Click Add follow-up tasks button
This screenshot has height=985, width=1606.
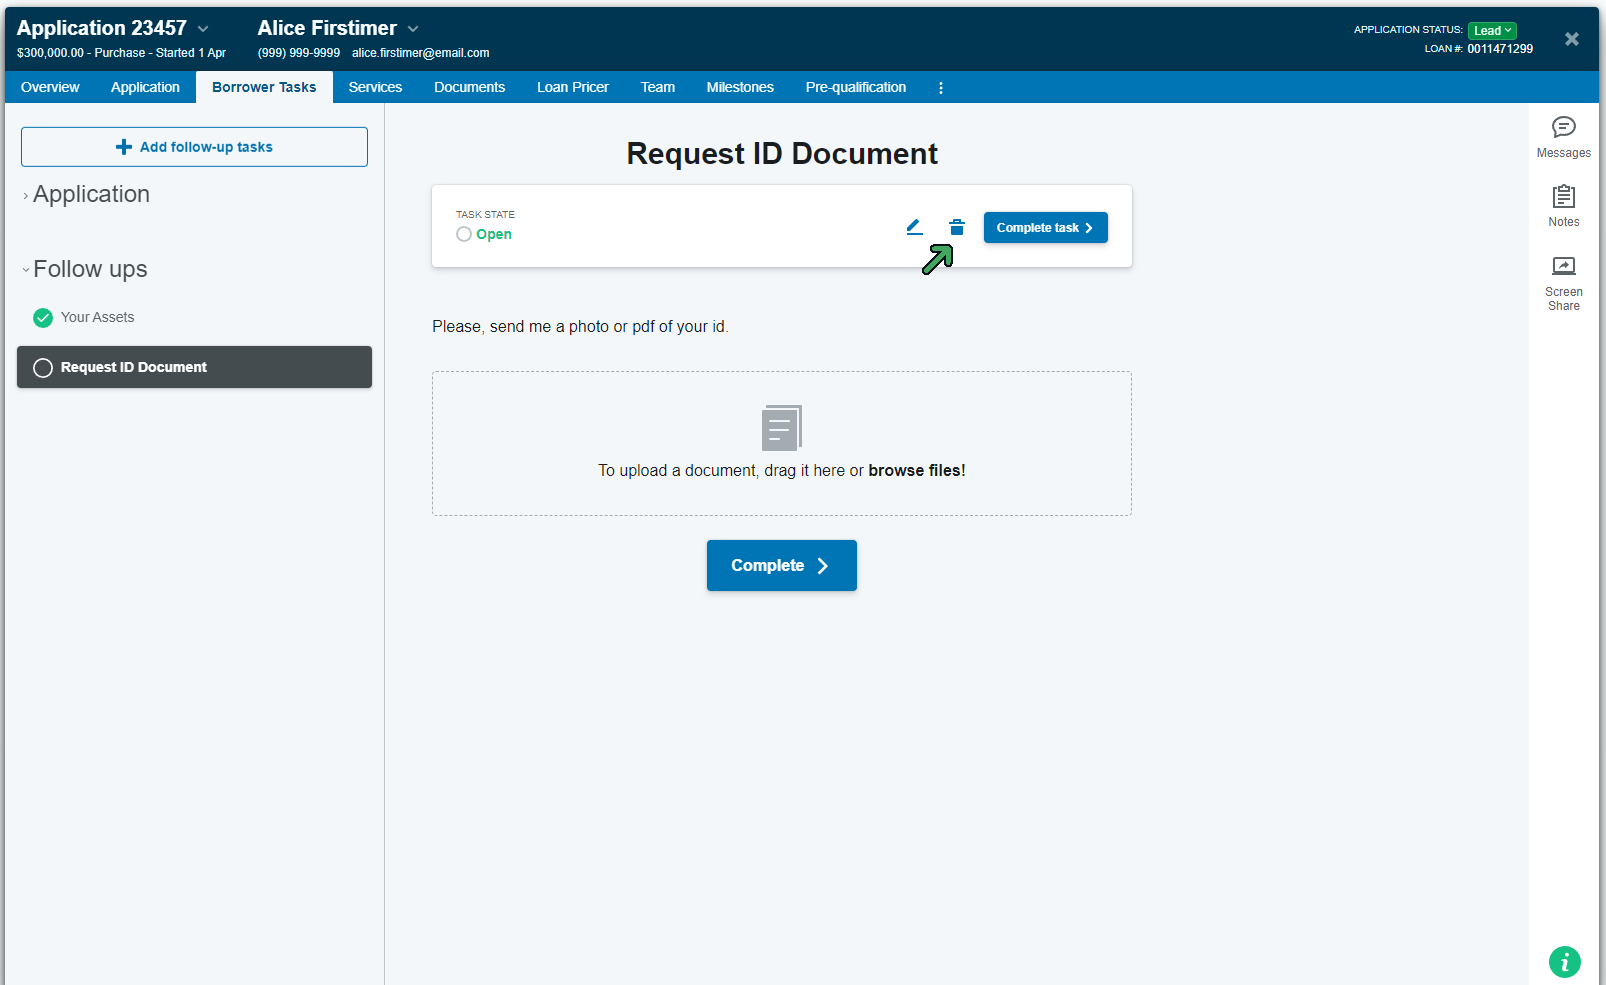(194, 147)
